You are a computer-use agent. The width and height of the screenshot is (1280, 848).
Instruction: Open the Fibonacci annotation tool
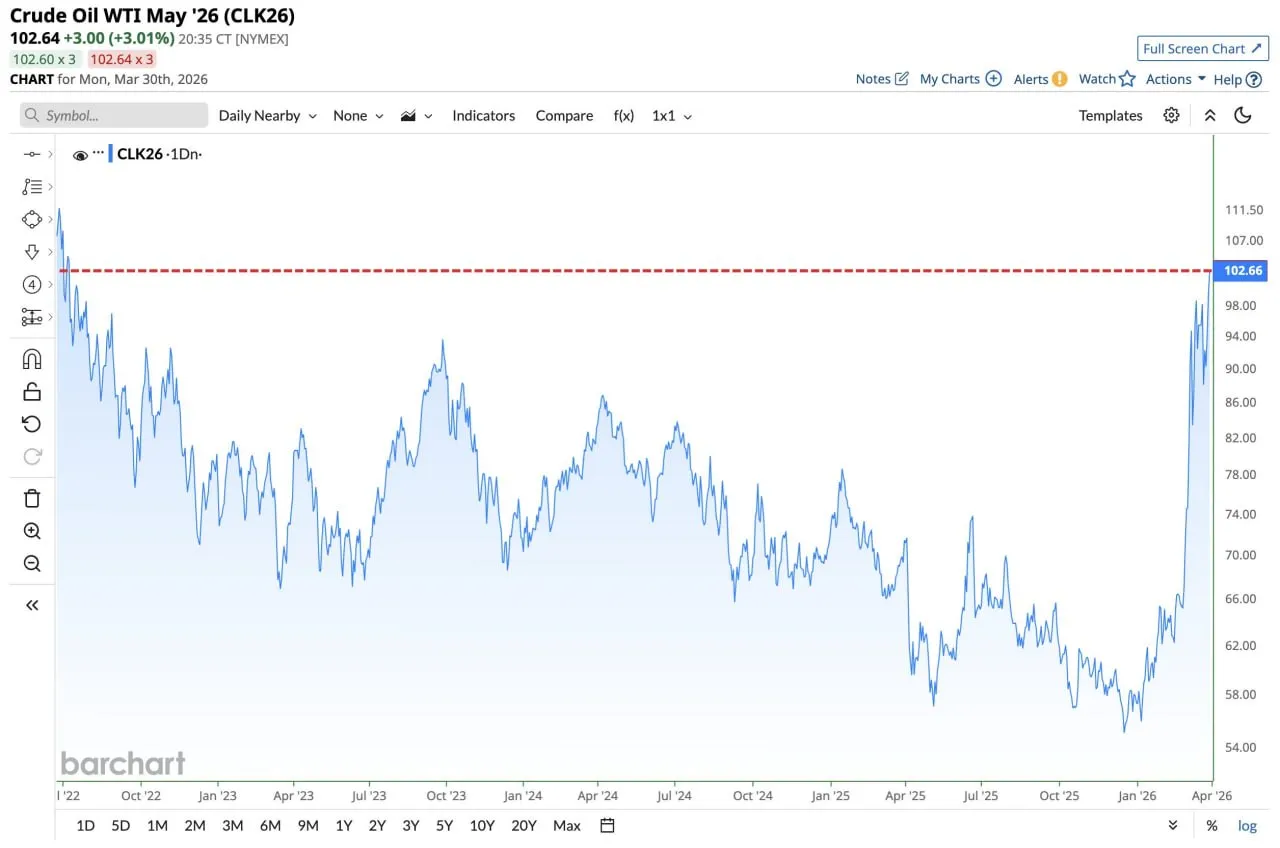[x=32, y=186]
